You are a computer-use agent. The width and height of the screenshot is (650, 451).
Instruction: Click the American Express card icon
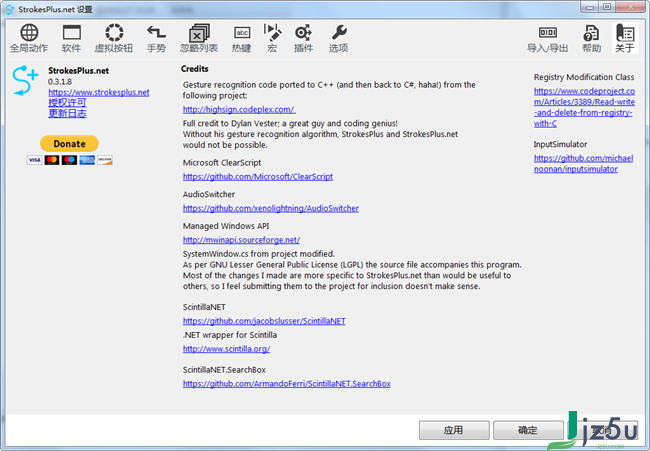(87, 160)
